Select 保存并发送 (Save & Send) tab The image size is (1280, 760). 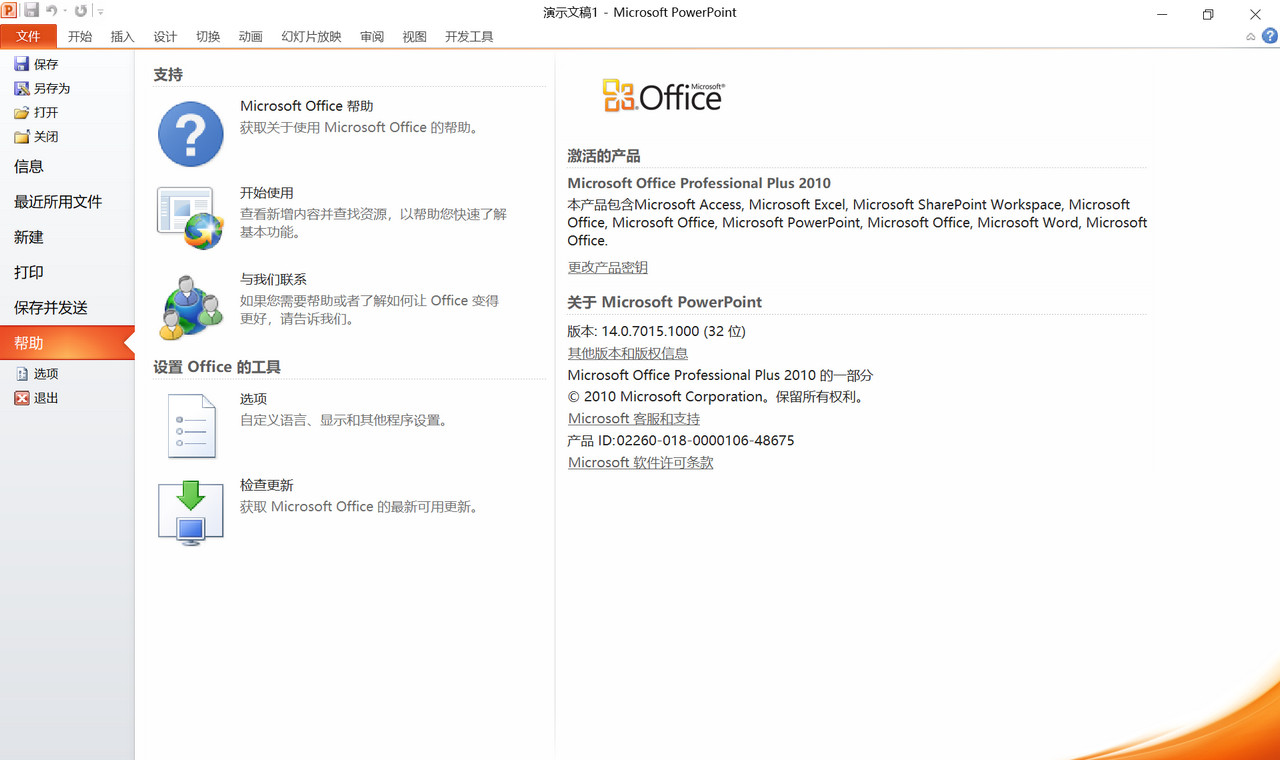67,308
